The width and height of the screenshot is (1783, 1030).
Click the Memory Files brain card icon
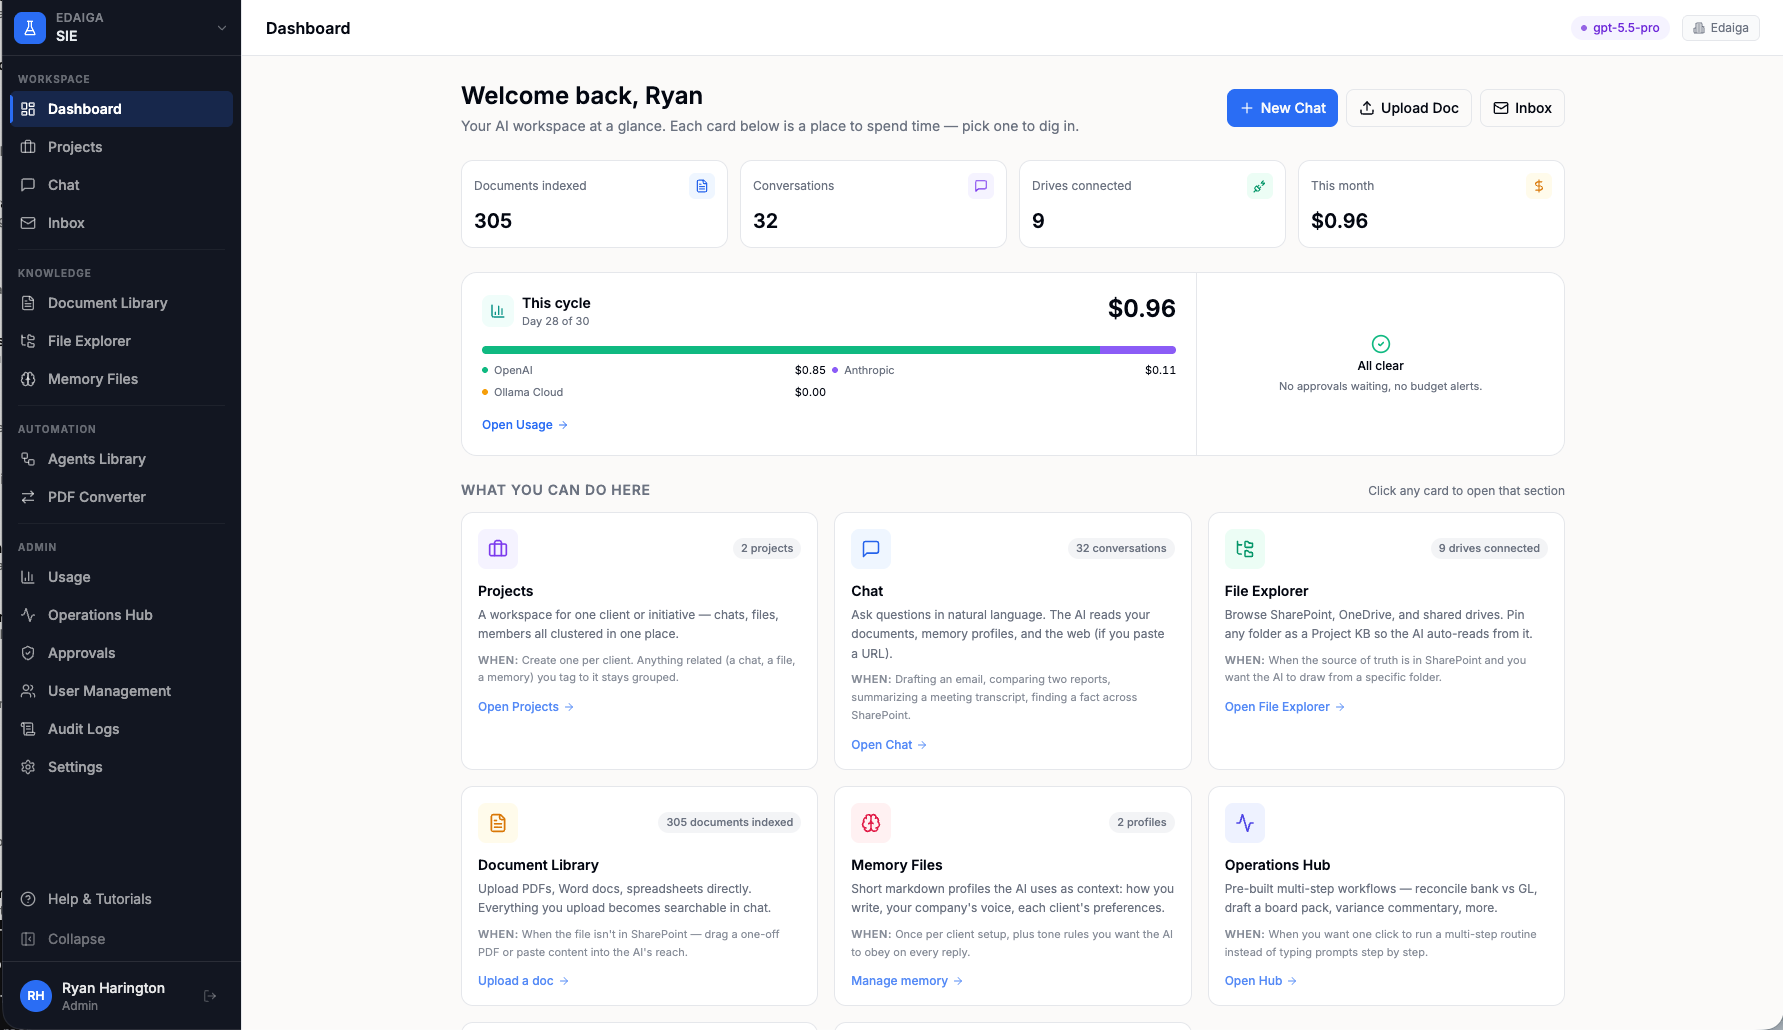click(x=871, y=823)
